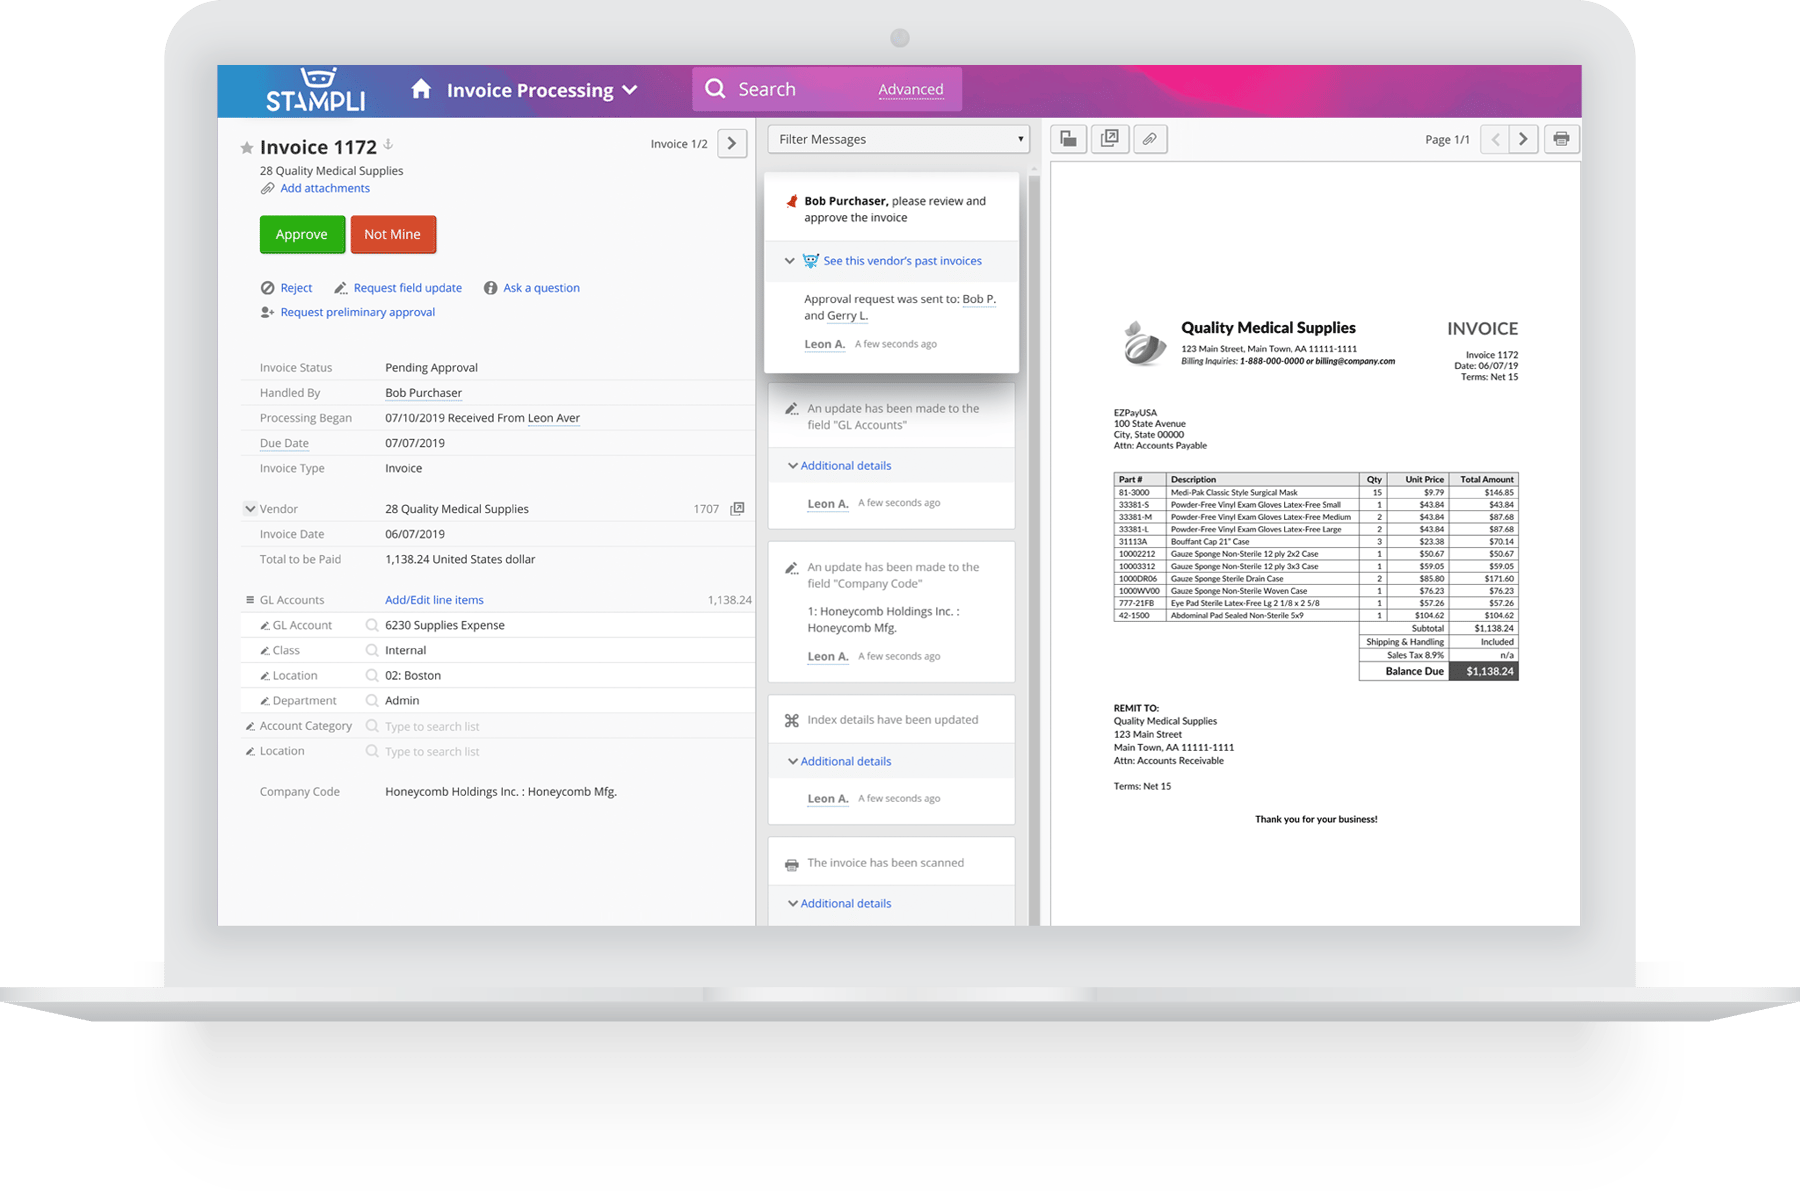Click Leon A. on approval request message
The image size is (1800, 1191).
pyautogui.click(x=825, y=344)
